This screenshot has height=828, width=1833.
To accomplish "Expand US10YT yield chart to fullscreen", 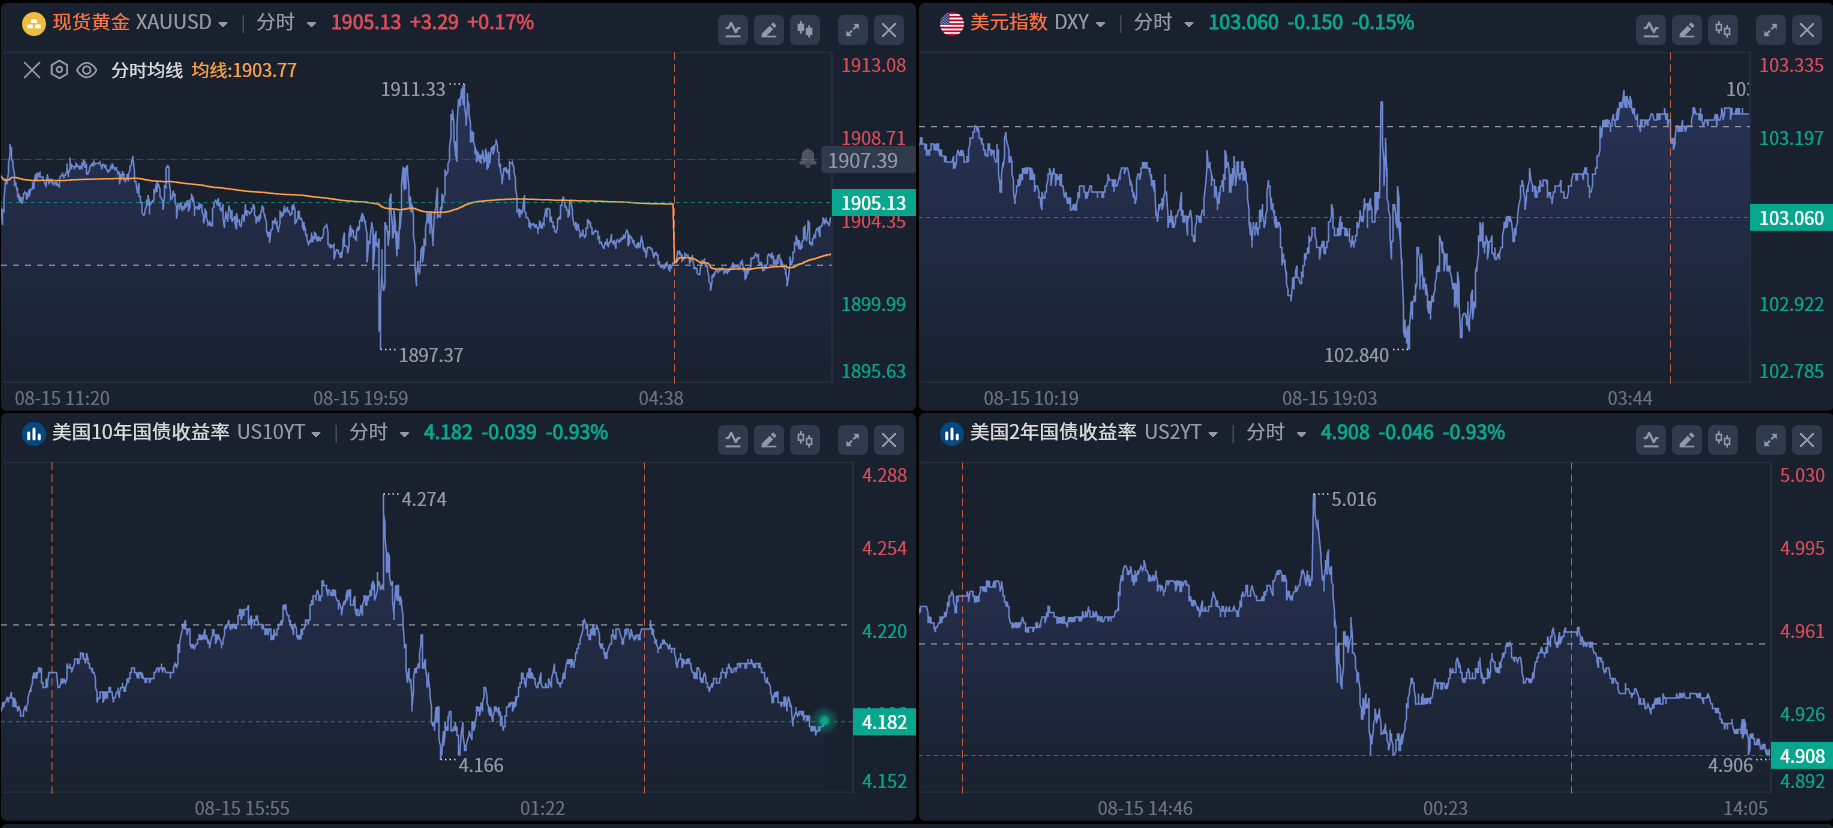I will pyautogui.click(x=852, y=440).
